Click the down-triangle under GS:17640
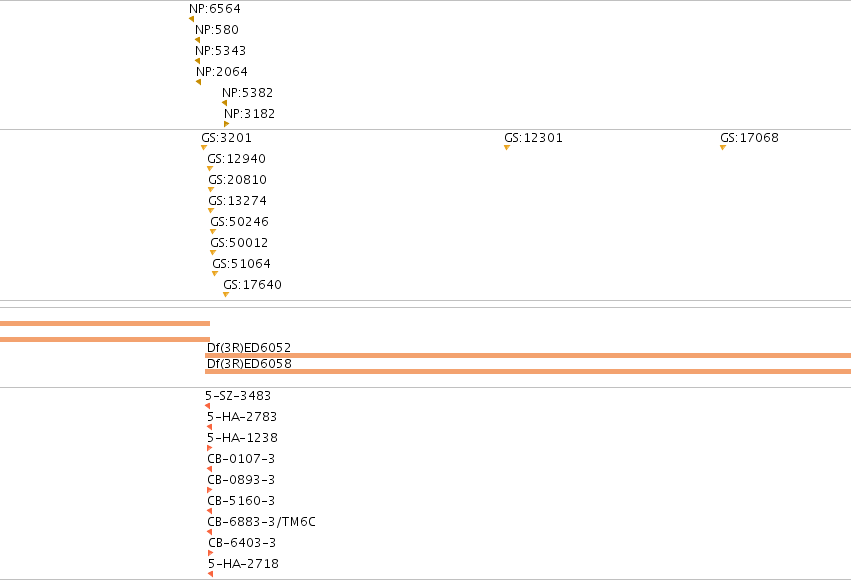 point(226,295)
